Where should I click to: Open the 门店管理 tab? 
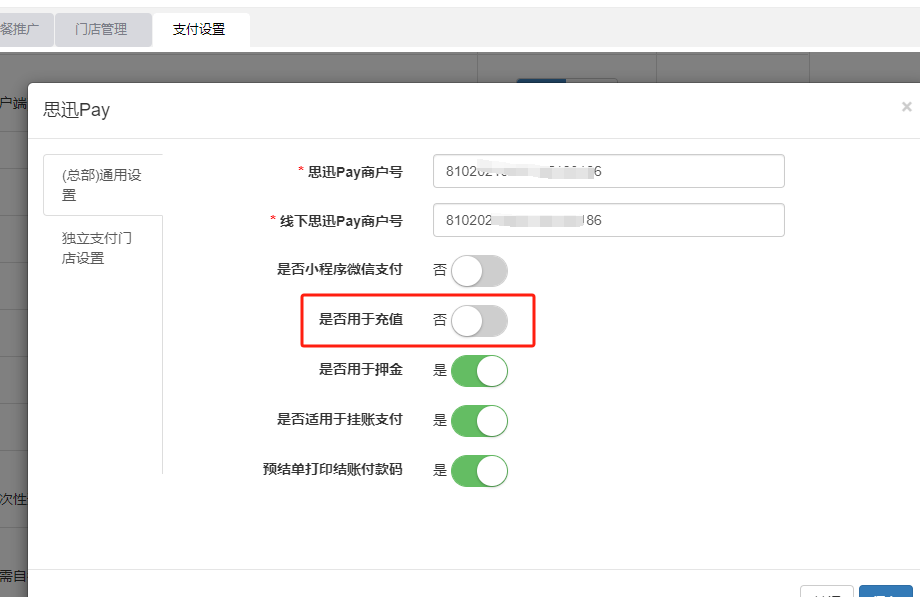(x=103, y=29)
